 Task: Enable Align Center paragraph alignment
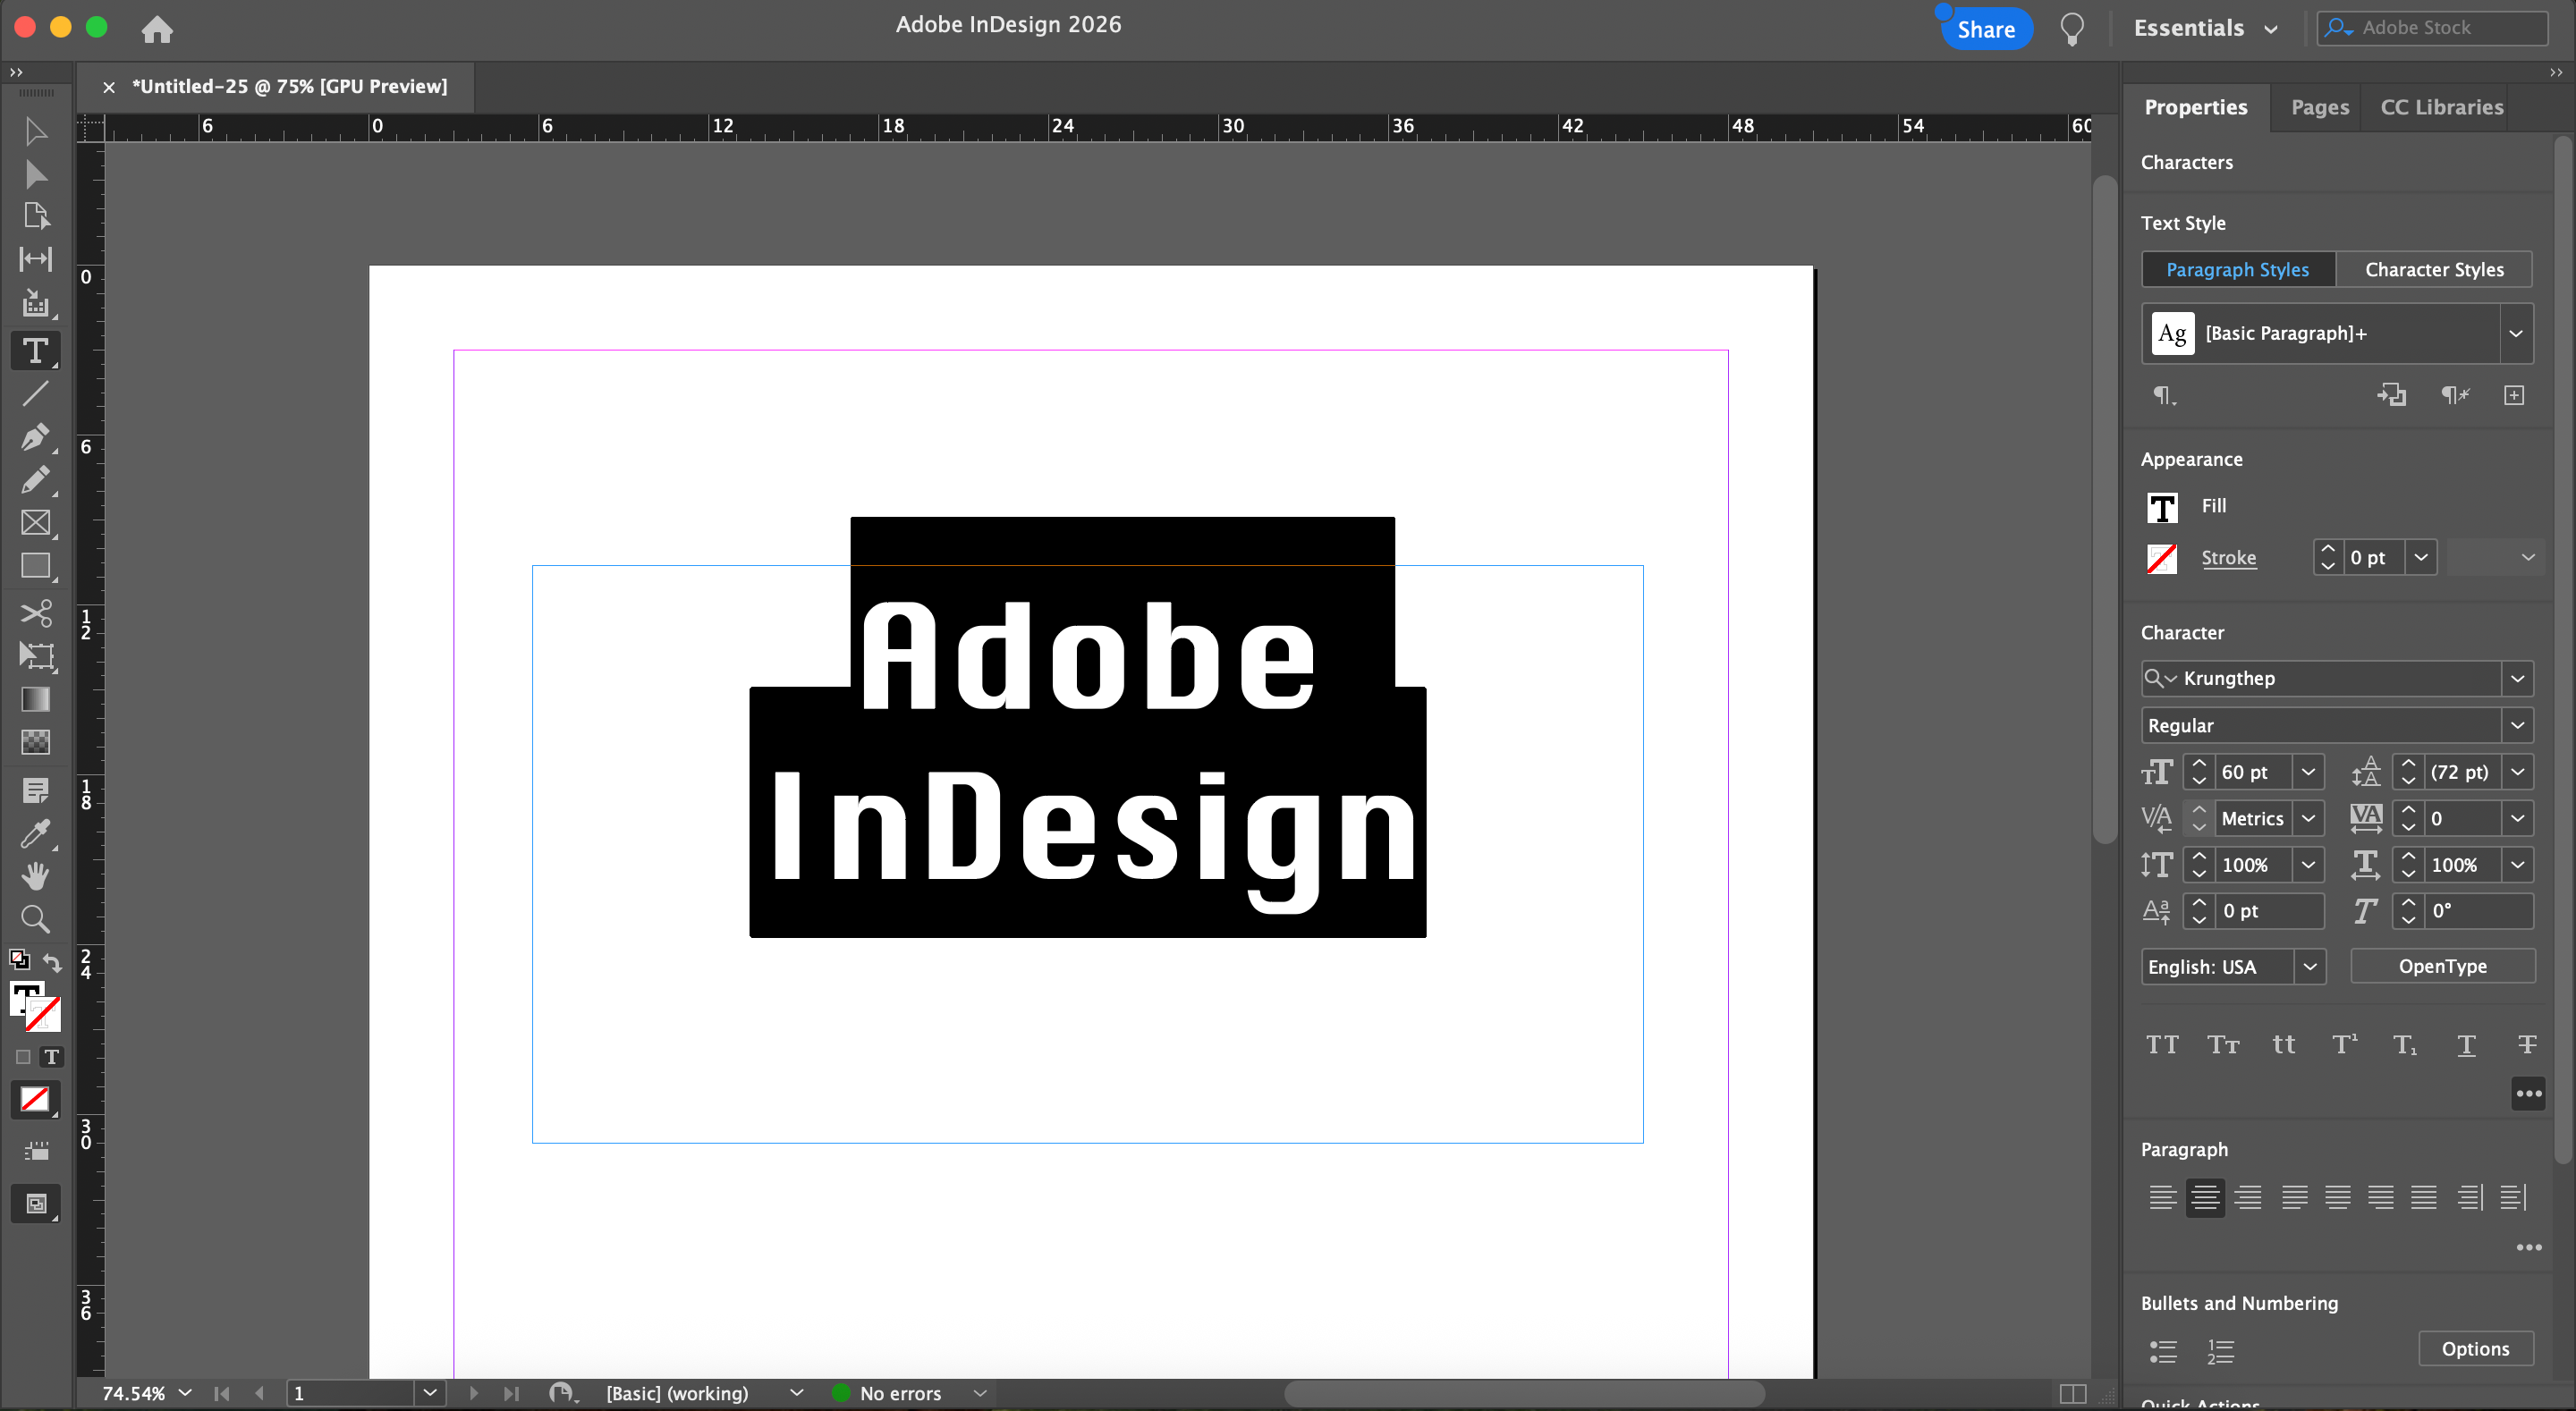(x=2204, y=1197)
